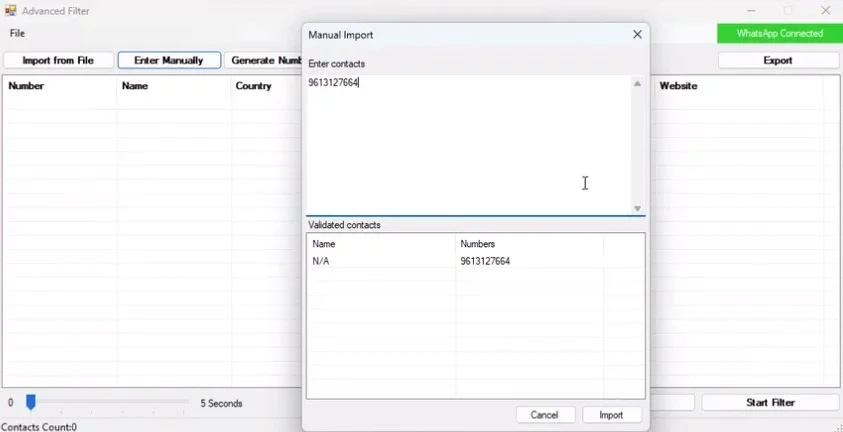Click inside the Enter contacts text area
The height and width of the screenshot is (432, 843).
tap(468, 144)
